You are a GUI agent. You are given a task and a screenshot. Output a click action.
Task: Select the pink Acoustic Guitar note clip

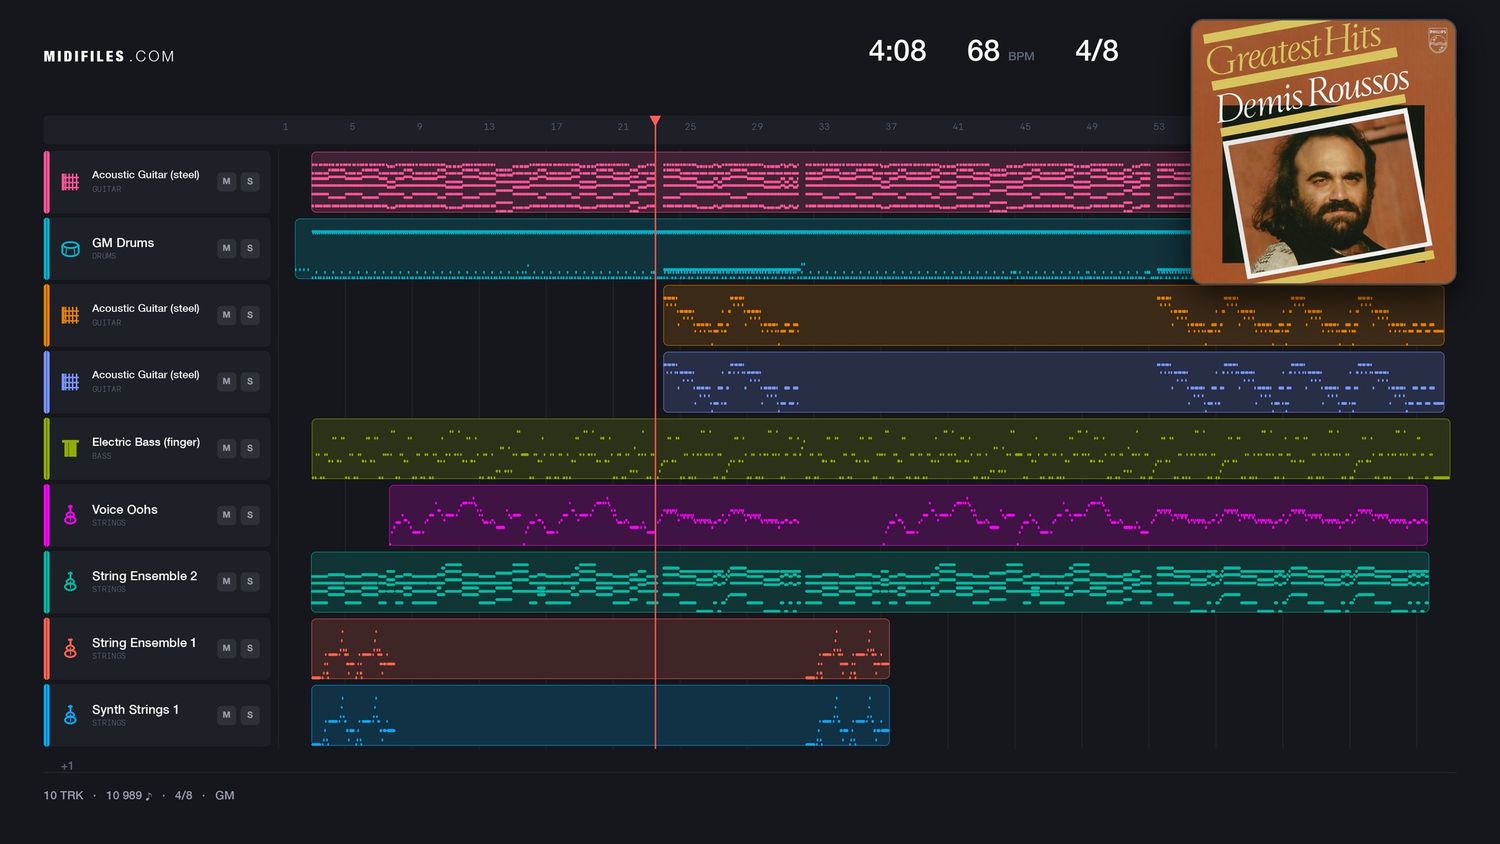click(751, 182)
